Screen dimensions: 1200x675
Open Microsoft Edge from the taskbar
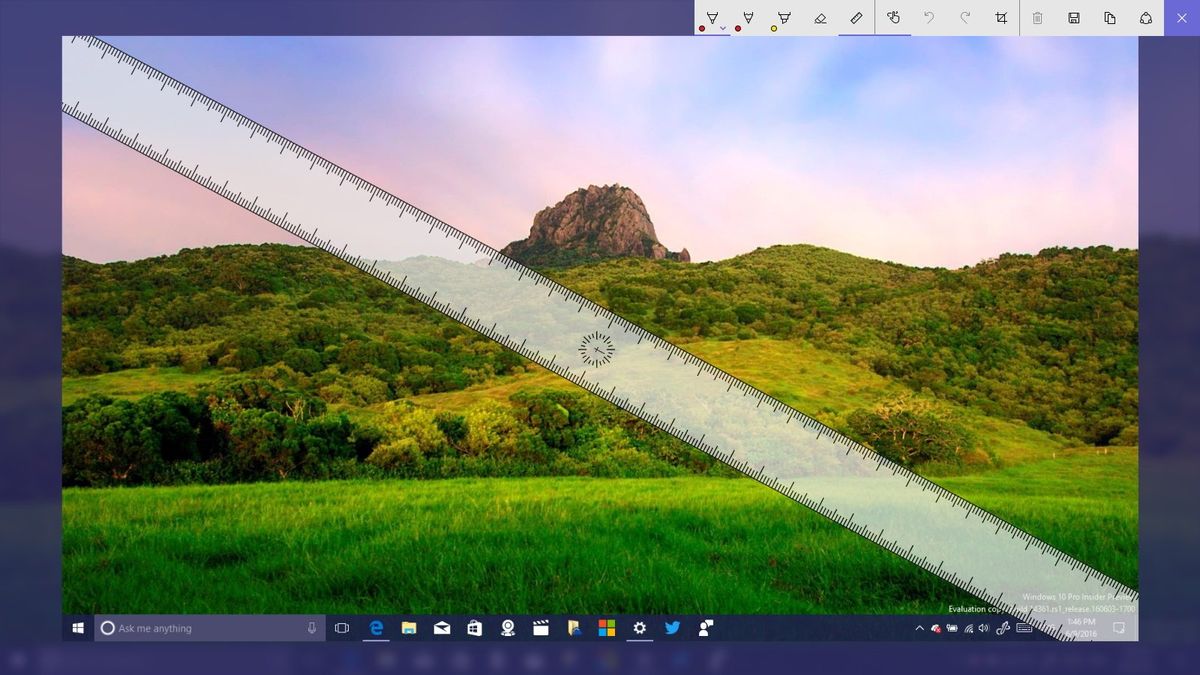pos(375,628)
